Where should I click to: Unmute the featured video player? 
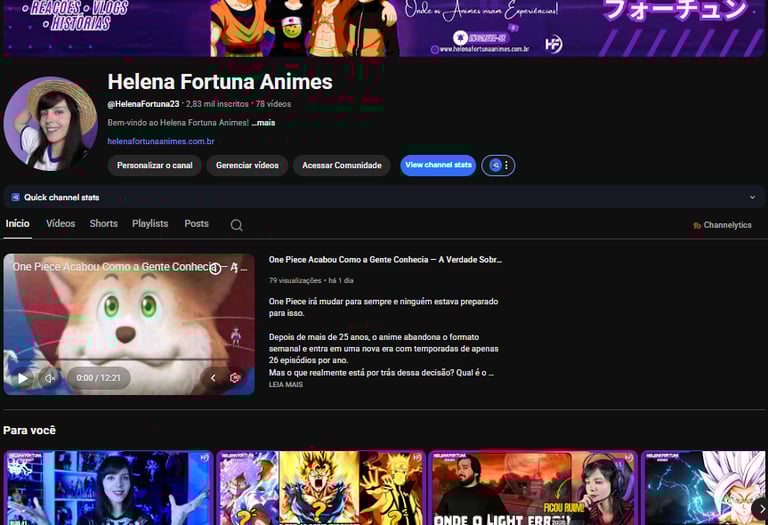click(50, 378)
